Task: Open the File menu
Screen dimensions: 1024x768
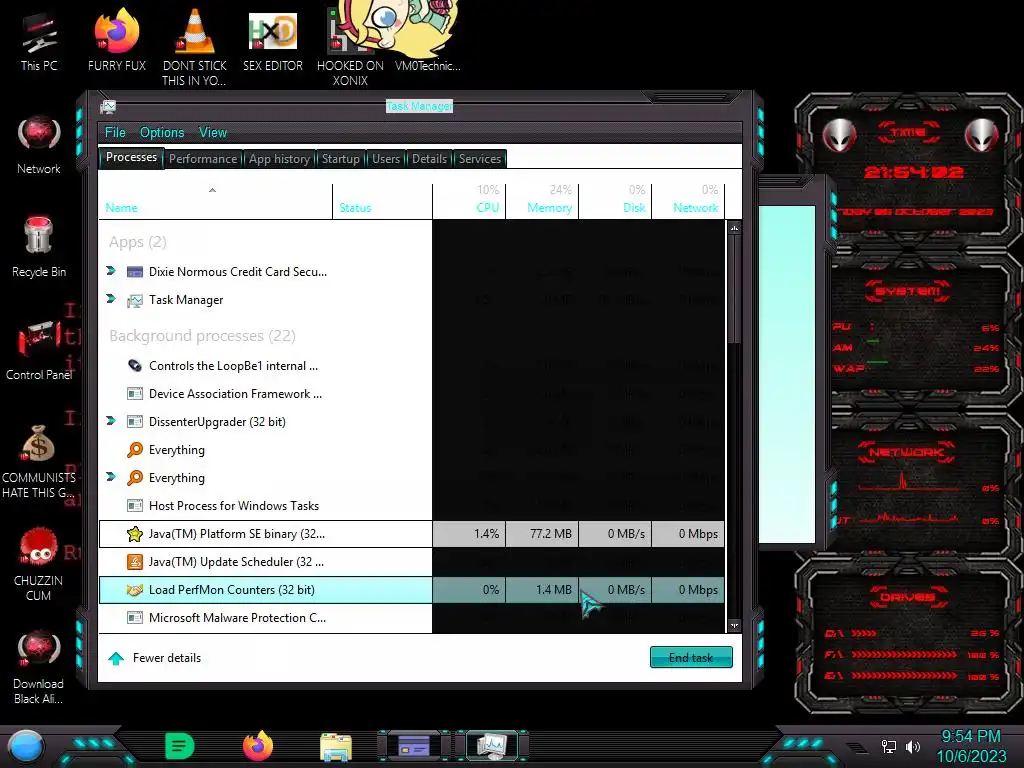Action: 115,133
